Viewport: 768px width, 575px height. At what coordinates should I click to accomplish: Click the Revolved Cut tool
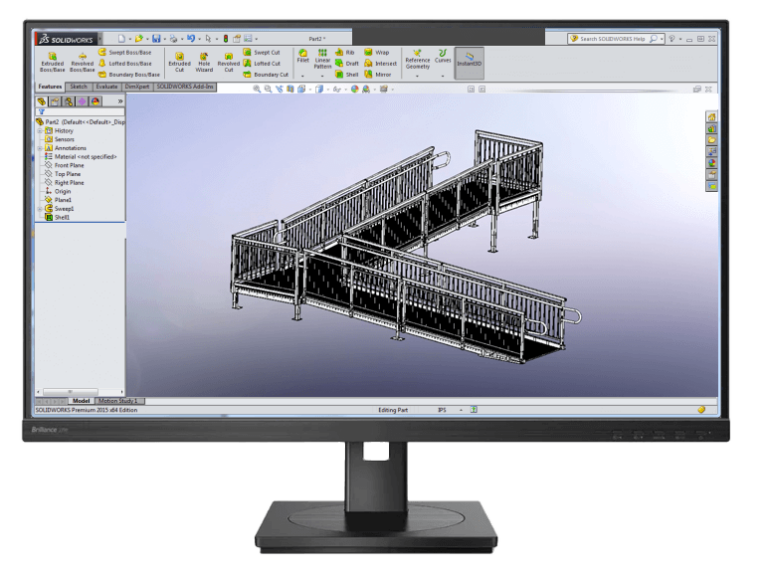[x=228, y=62]
